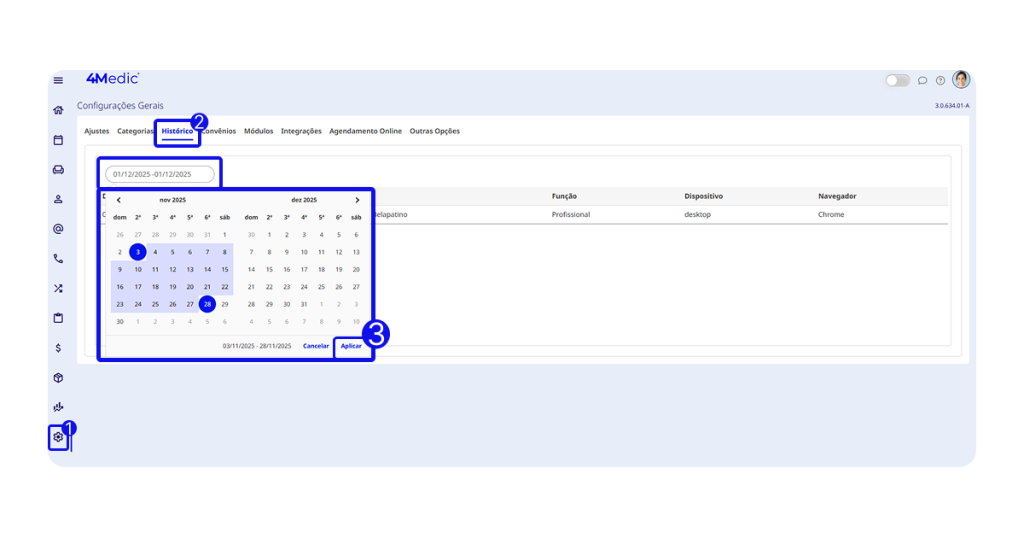Viewport: 1024px width, 538px height.
Task: Open the Agendamento Online tab
Action: click(x=365, y=131)
